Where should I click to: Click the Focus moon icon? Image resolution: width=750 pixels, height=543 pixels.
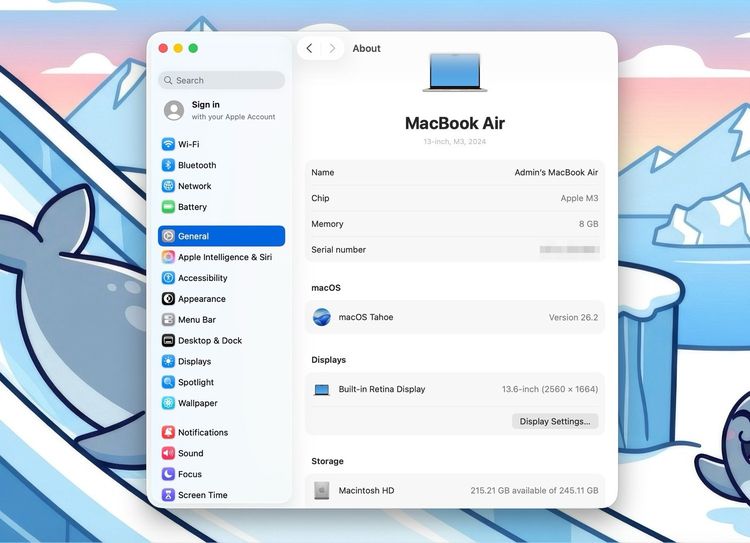click(168, 474)
